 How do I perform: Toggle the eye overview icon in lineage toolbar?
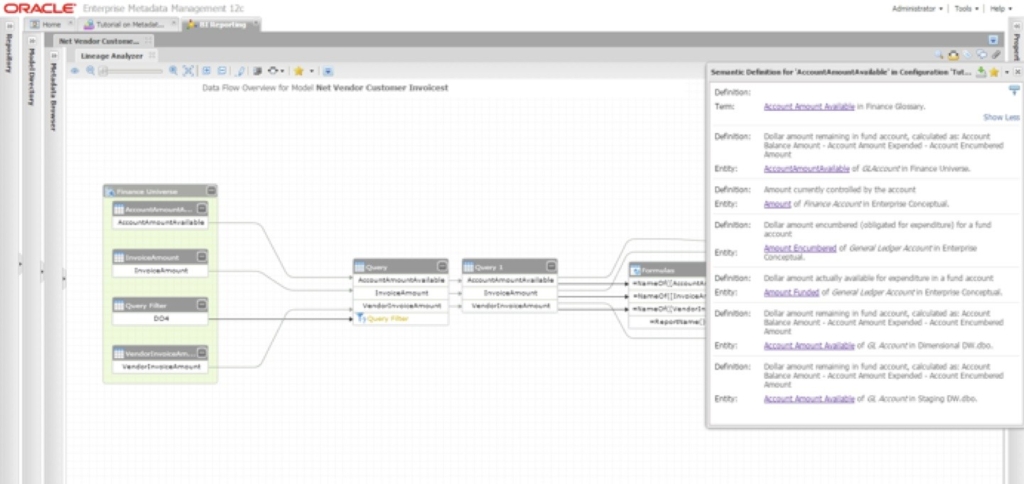click(x=74, y=71)
